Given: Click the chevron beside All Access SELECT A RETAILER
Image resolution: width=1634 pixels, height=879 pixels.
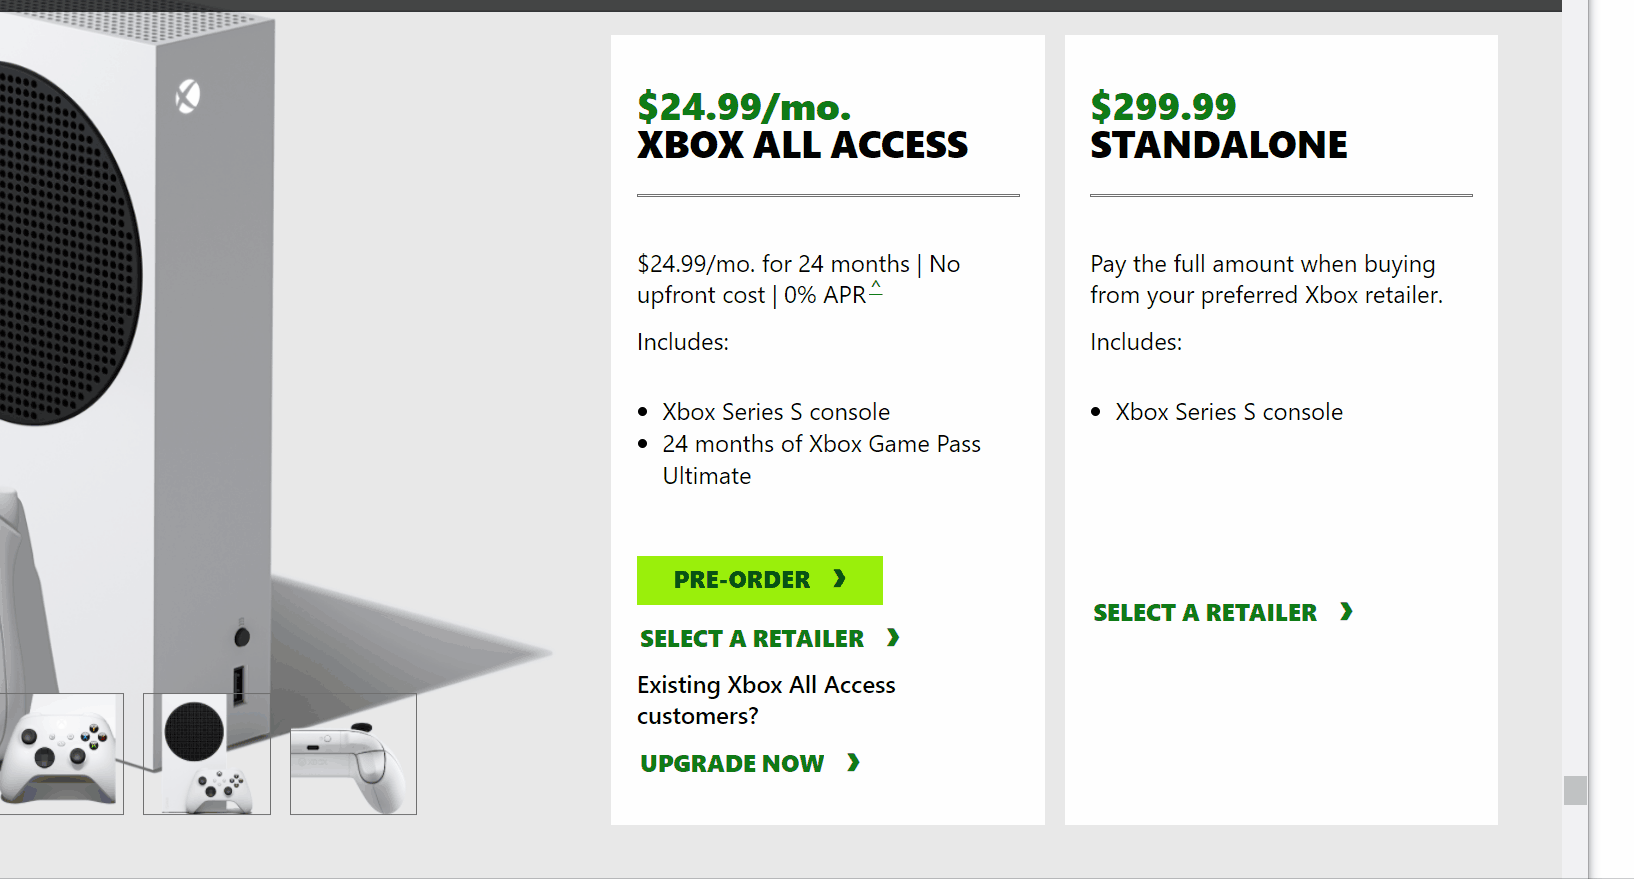Looking at the screenshot, I should click(x=893, y=638).
